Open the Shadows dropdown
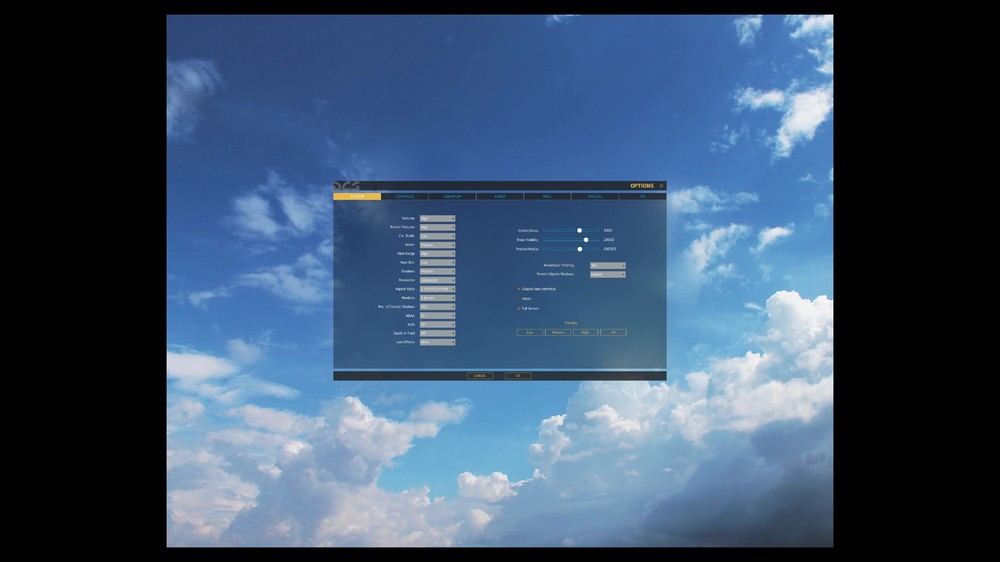The image size is (1000, 562). [x=438, y=271]
